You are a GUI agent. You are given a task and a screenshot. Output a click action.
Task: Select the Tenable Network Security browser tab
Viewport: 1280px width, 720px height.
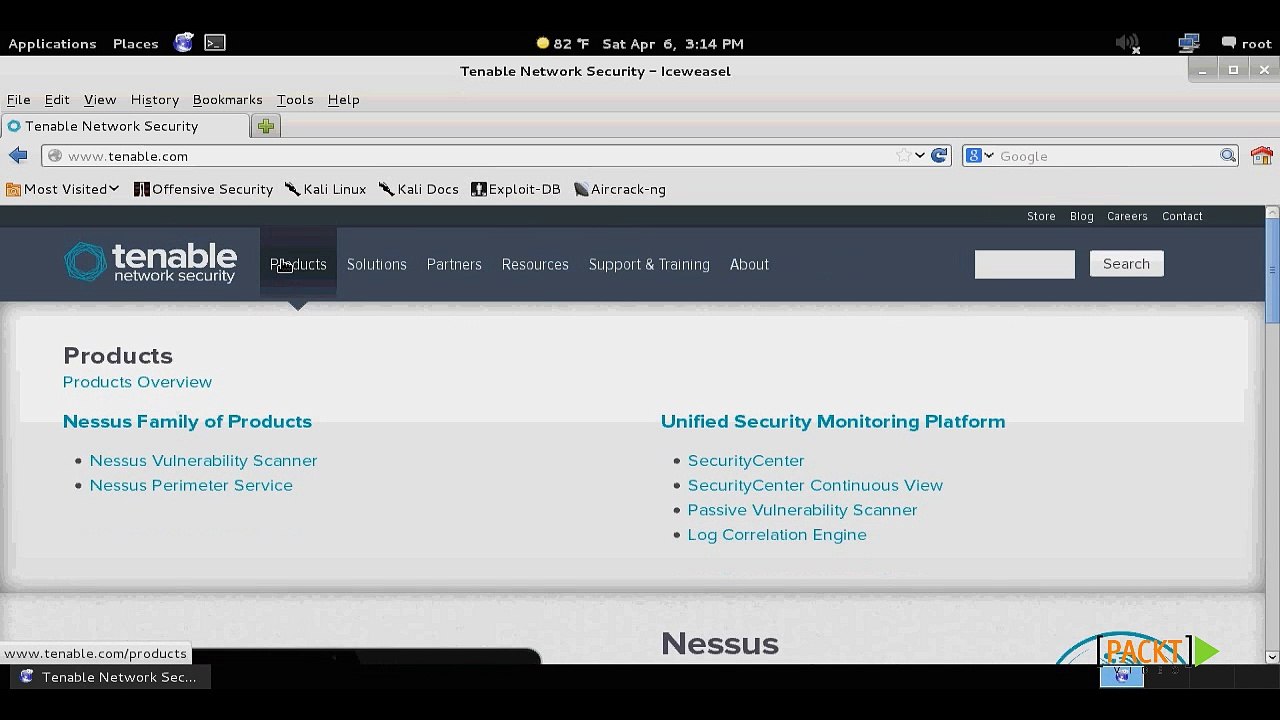pyautogui.click(x=125, y=126)
